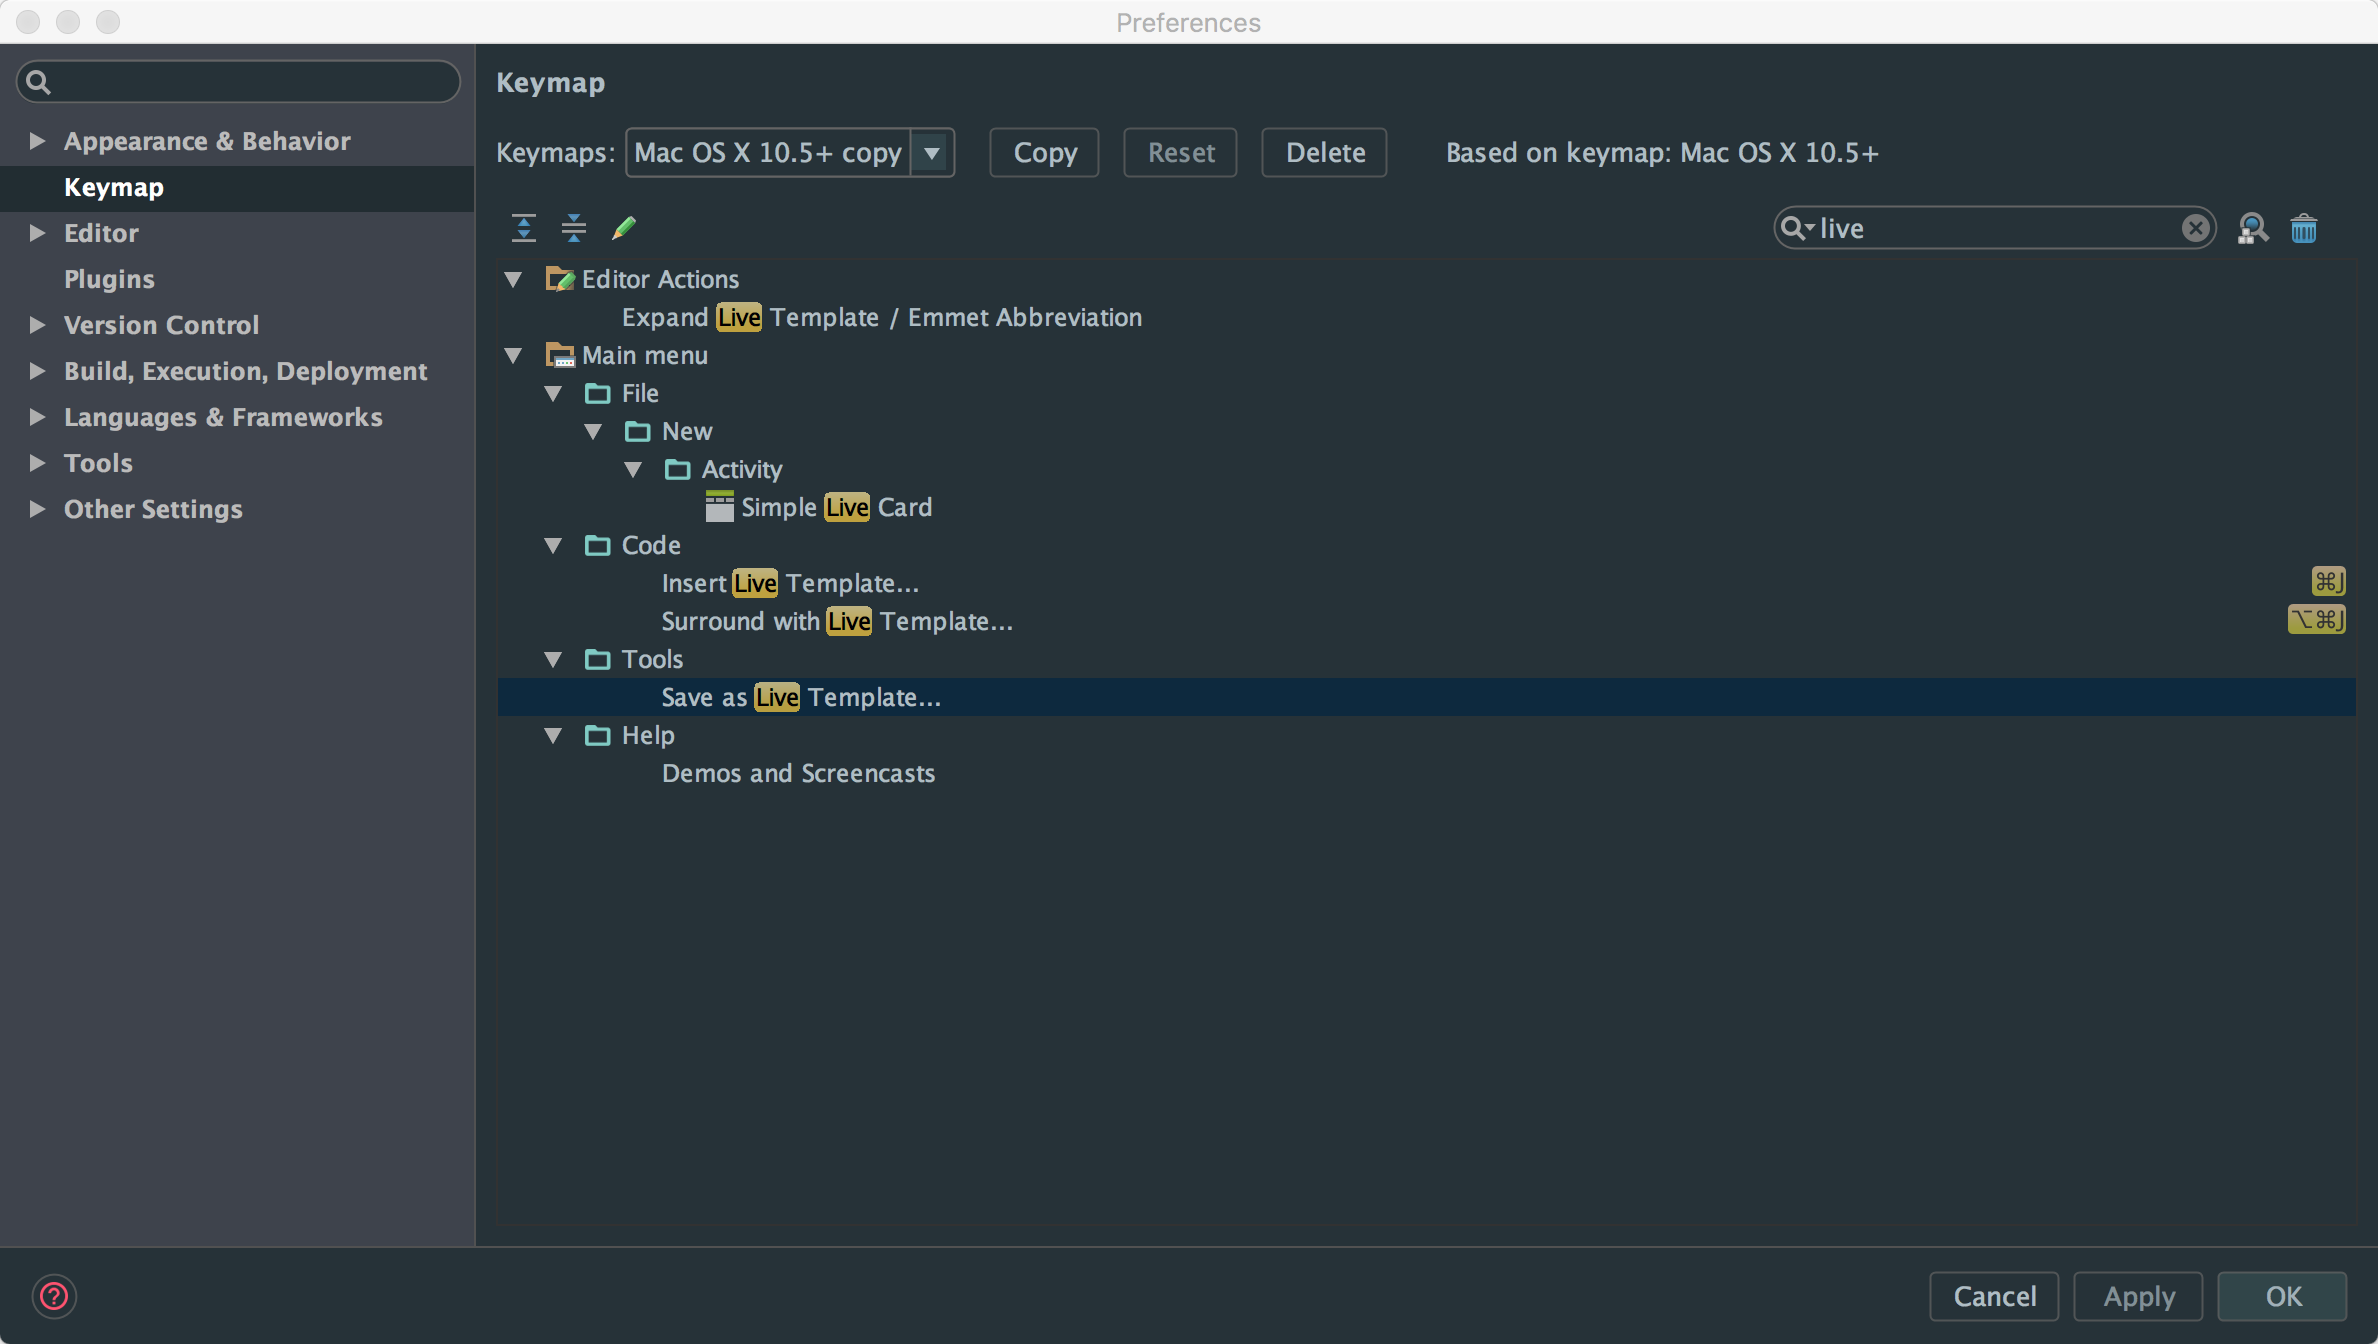Image resolution: width=2378 pixels, height=1344 pixels.
Task: Collapse the Main menu tree node
Action: [x=514, y=355]
